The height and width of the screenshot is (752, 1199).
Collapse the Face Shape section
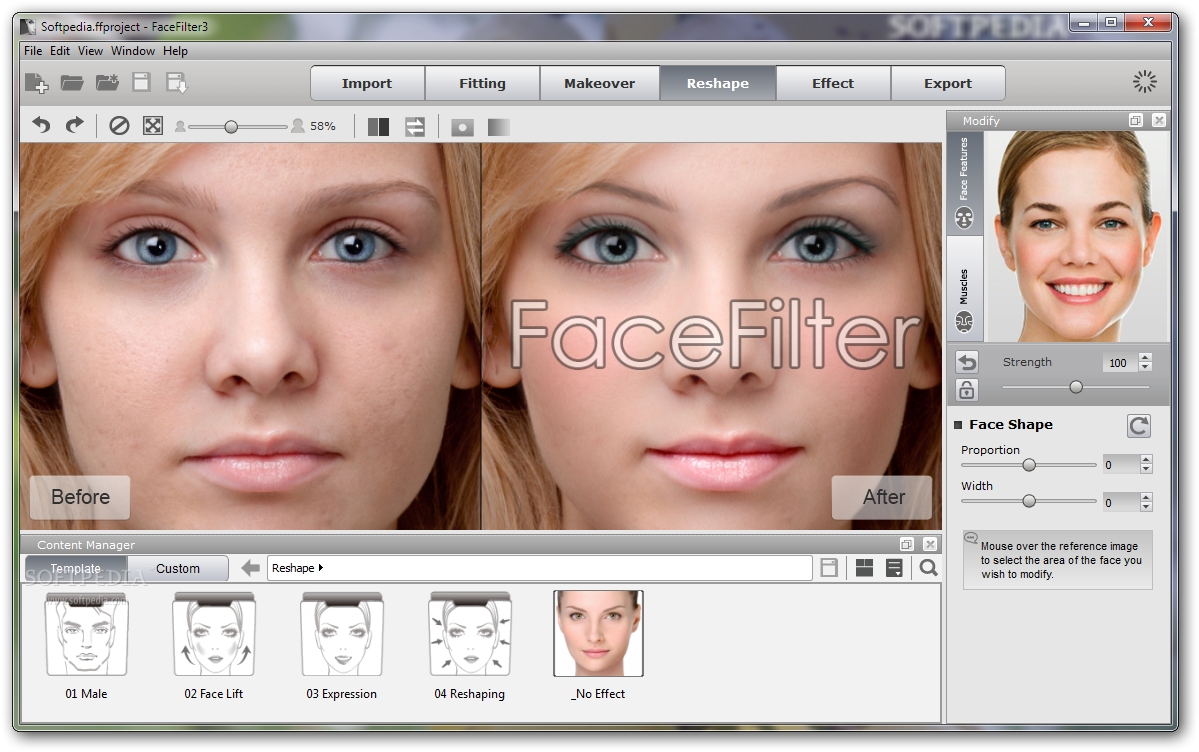[958, 425]
